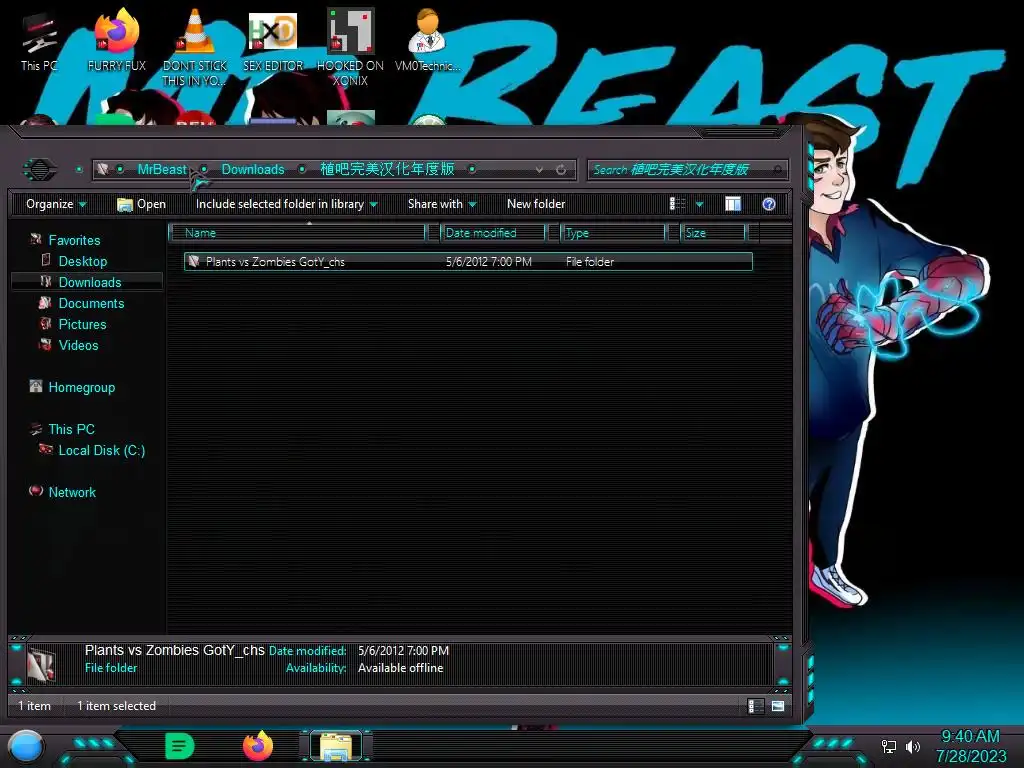Switch to details view via status bar icon

[756, 706]
